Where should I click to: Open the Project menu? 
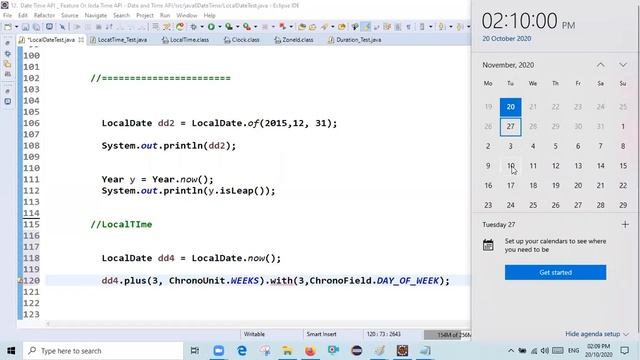point(145,16)
